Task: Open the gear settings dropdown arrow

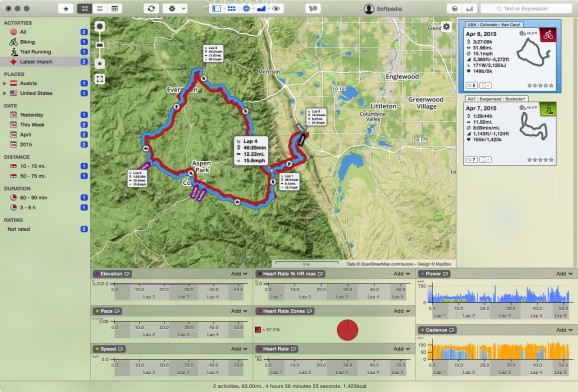Action: 184,8
